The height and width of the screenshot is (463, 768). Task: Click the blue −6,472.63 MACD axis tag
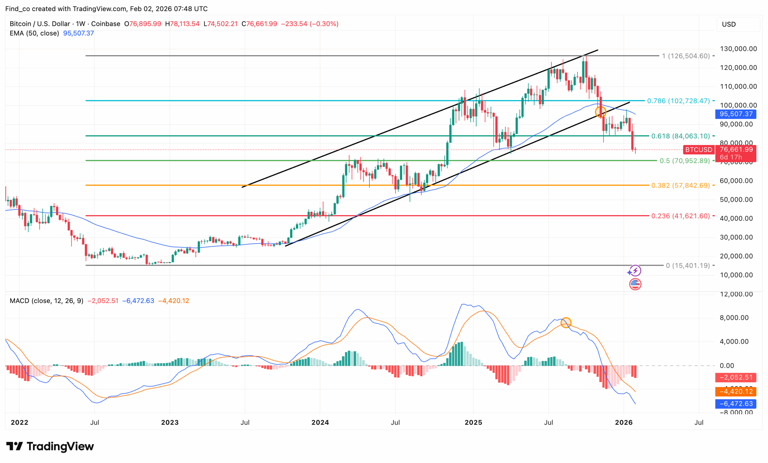(736, 404)
